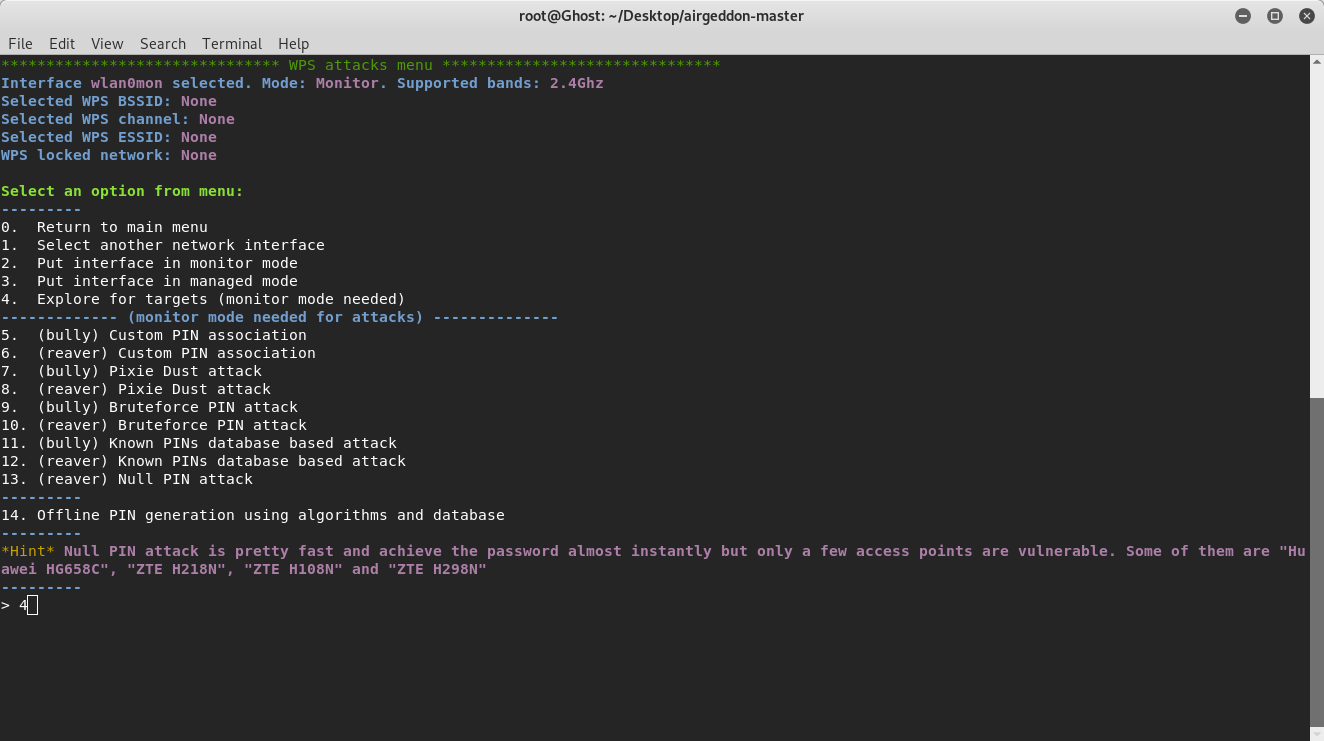This screenshot has width=1324, height=741.
Task: Click the '*Hint*' label text
Action: pos(28,551)
